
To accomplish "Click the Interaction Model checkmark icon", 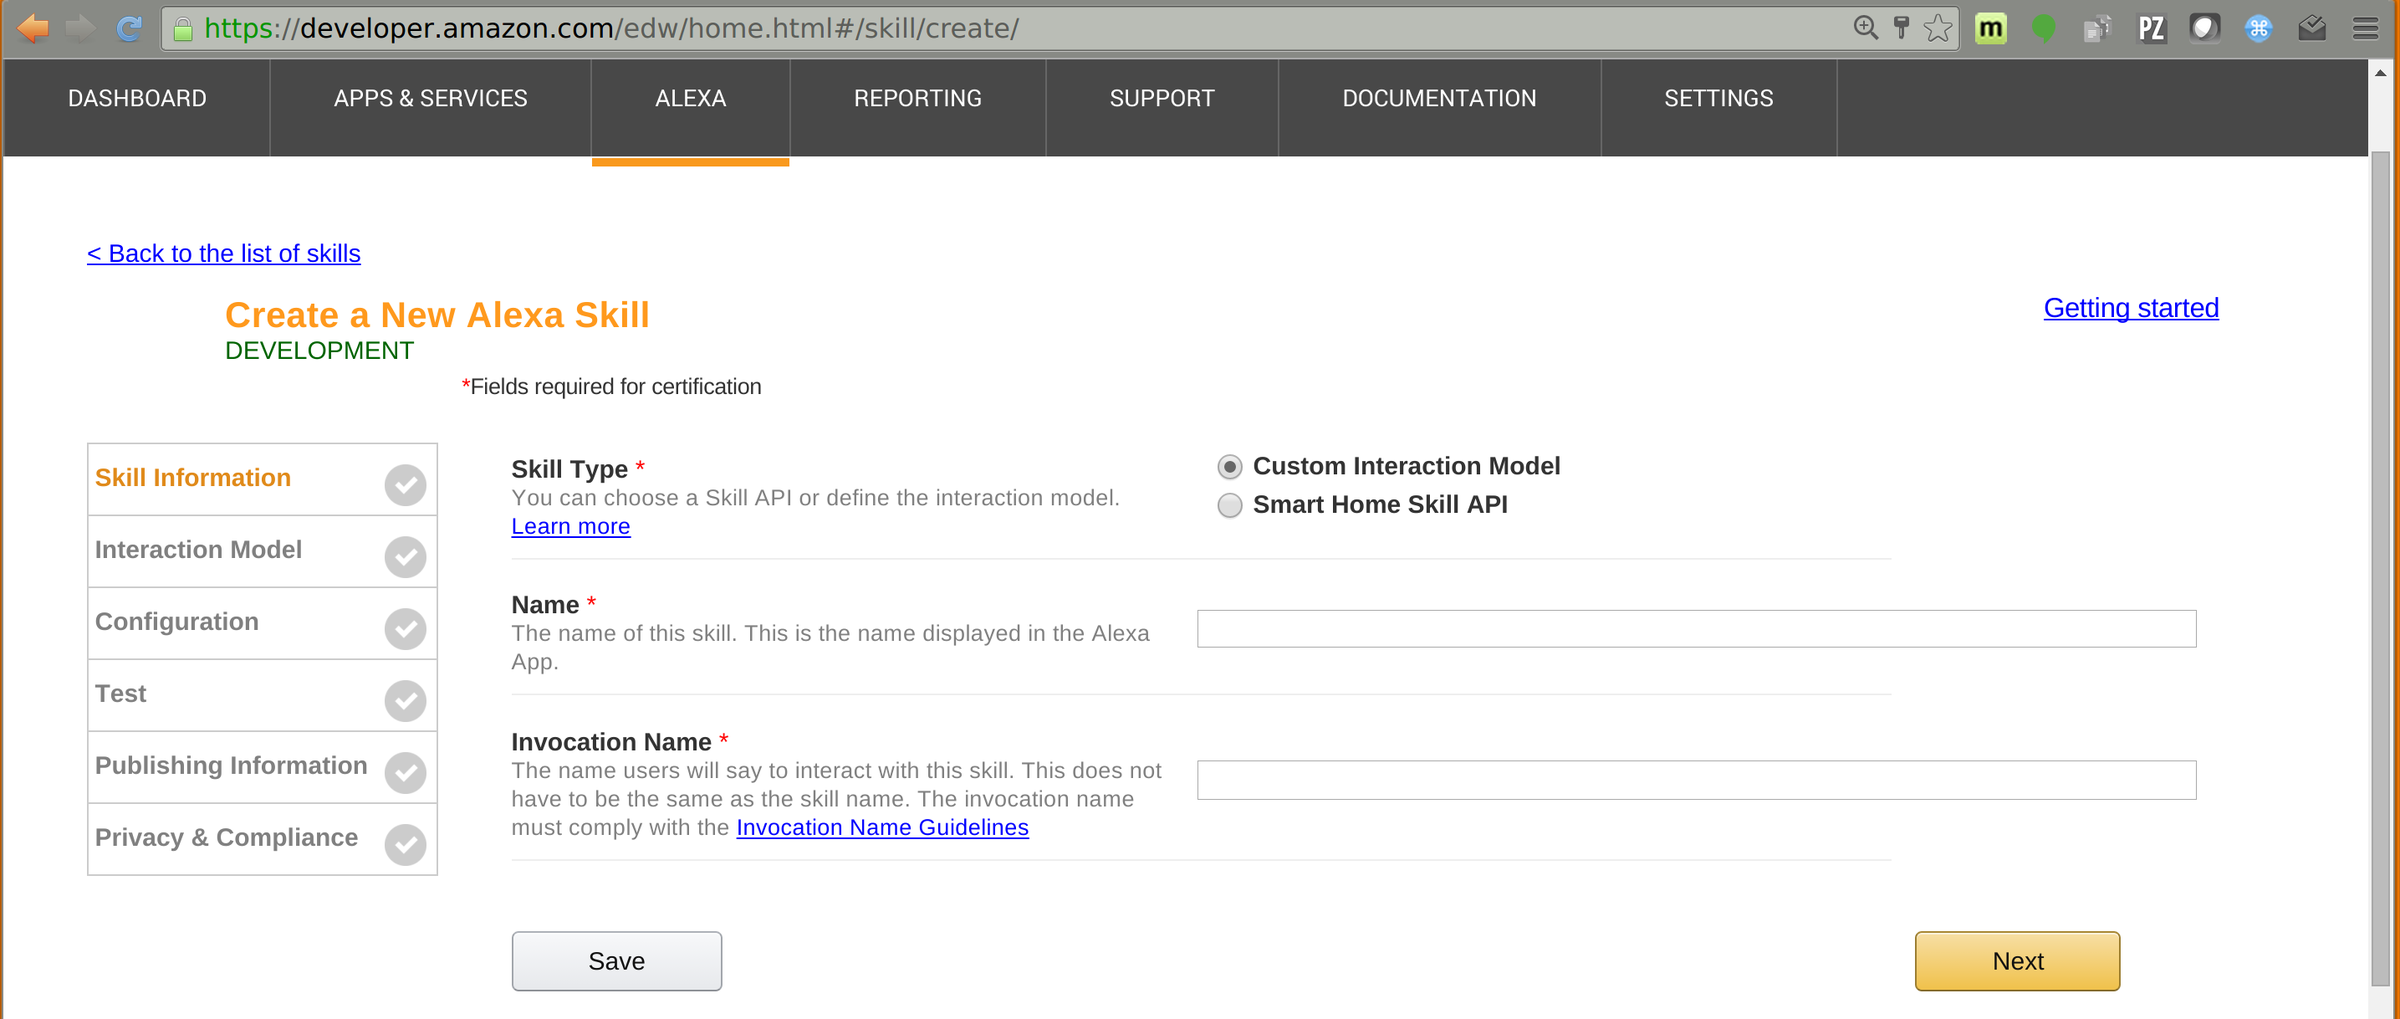I will click(405, 557).
